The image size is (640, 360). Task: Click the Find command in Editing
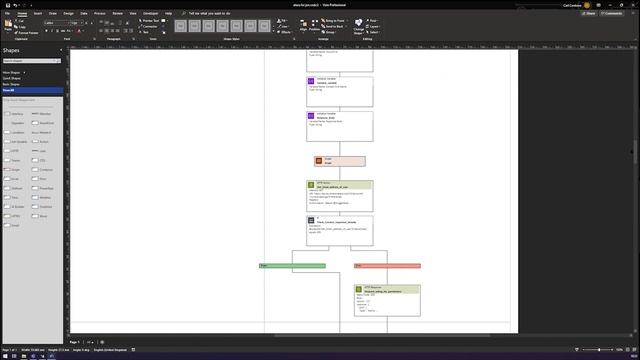(x=371, y=20)
